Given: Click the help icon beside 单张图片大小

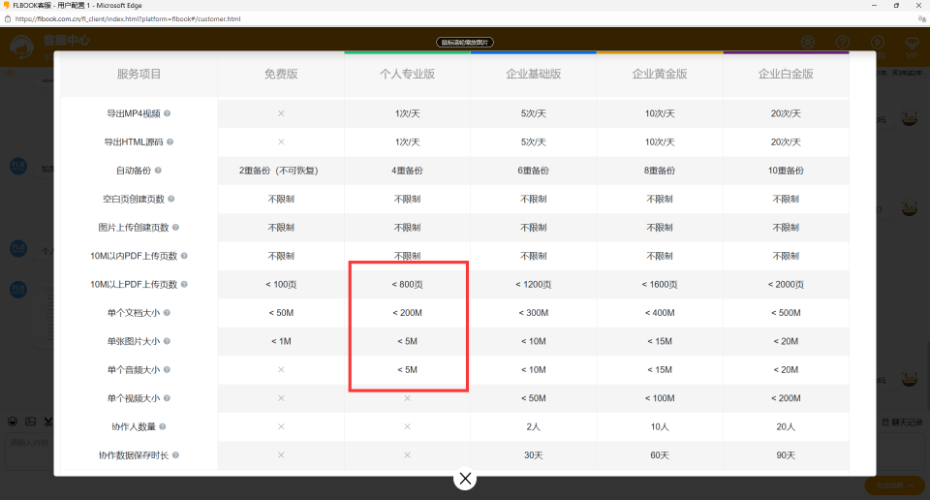Looking at the screenshot, I should (x=167, y=342).
